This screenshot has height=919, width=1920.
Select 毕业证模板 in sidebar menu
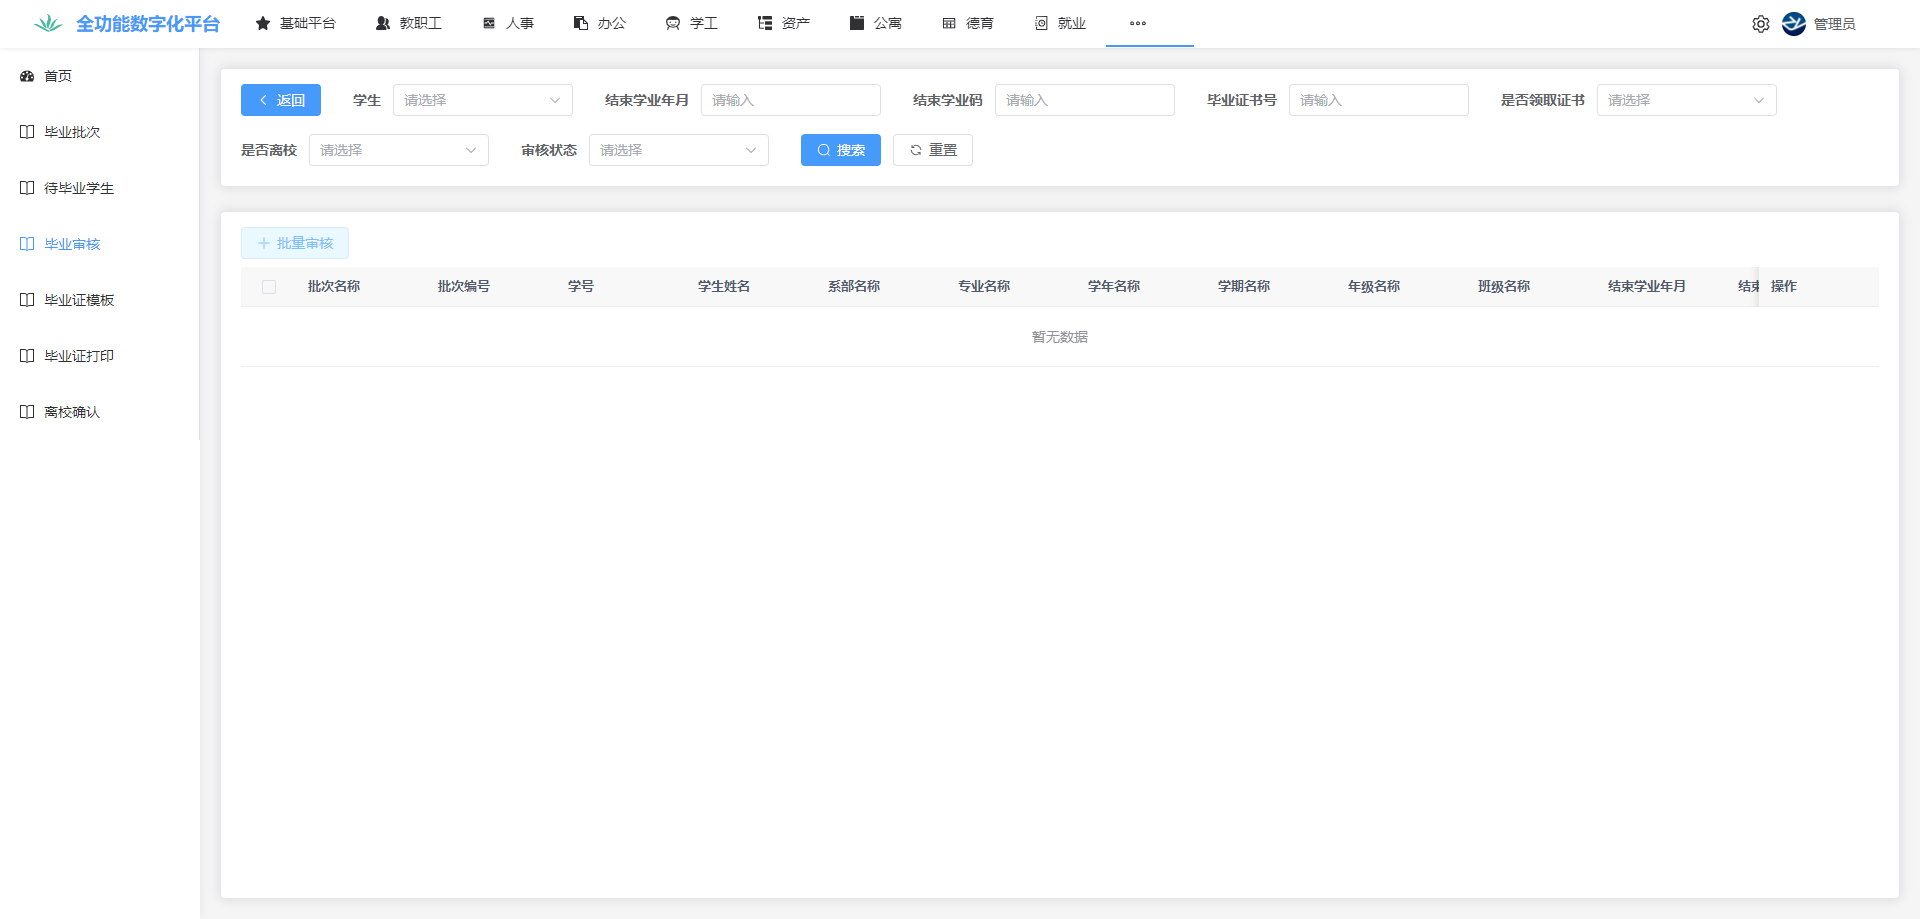point(79,300)
